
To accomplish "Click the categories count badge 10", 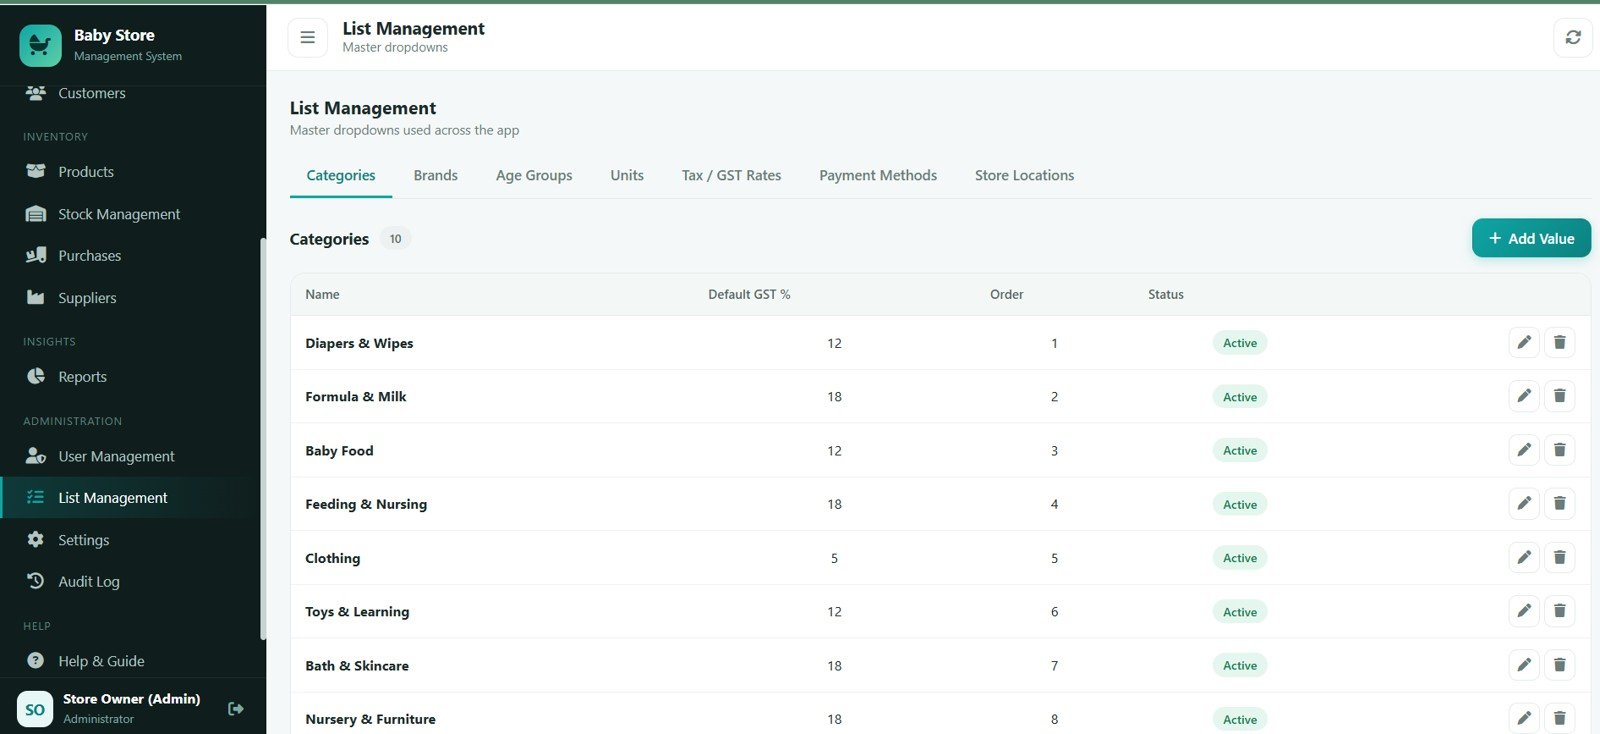I will click(x=395, y=239).
